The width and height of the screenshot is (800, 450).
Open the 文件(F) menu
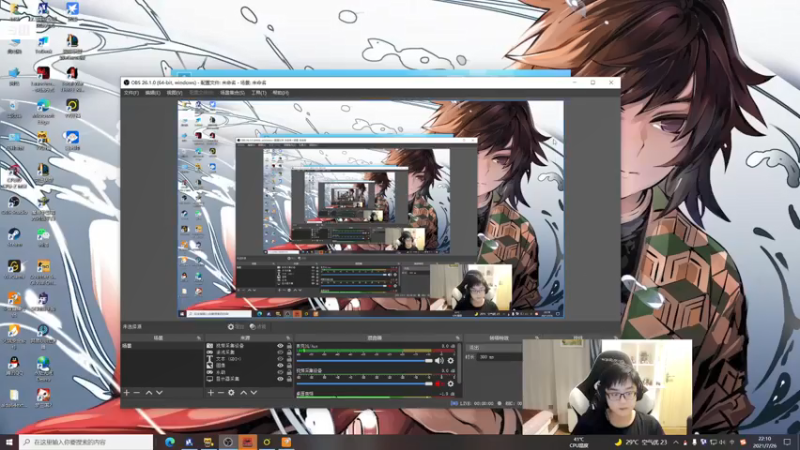click(x=131, y=93)
